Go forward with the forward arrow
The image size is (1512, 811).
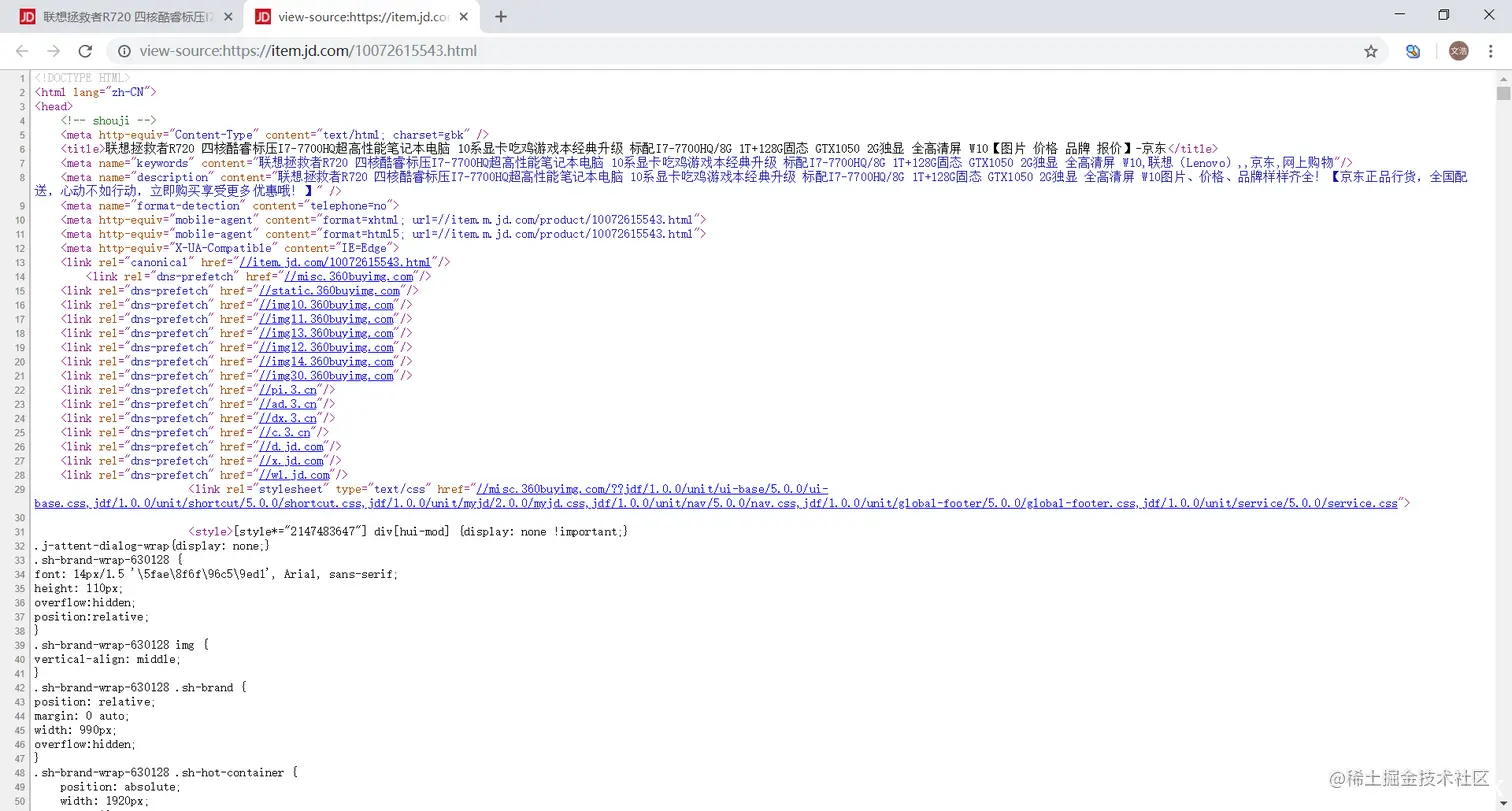(54, 51)
